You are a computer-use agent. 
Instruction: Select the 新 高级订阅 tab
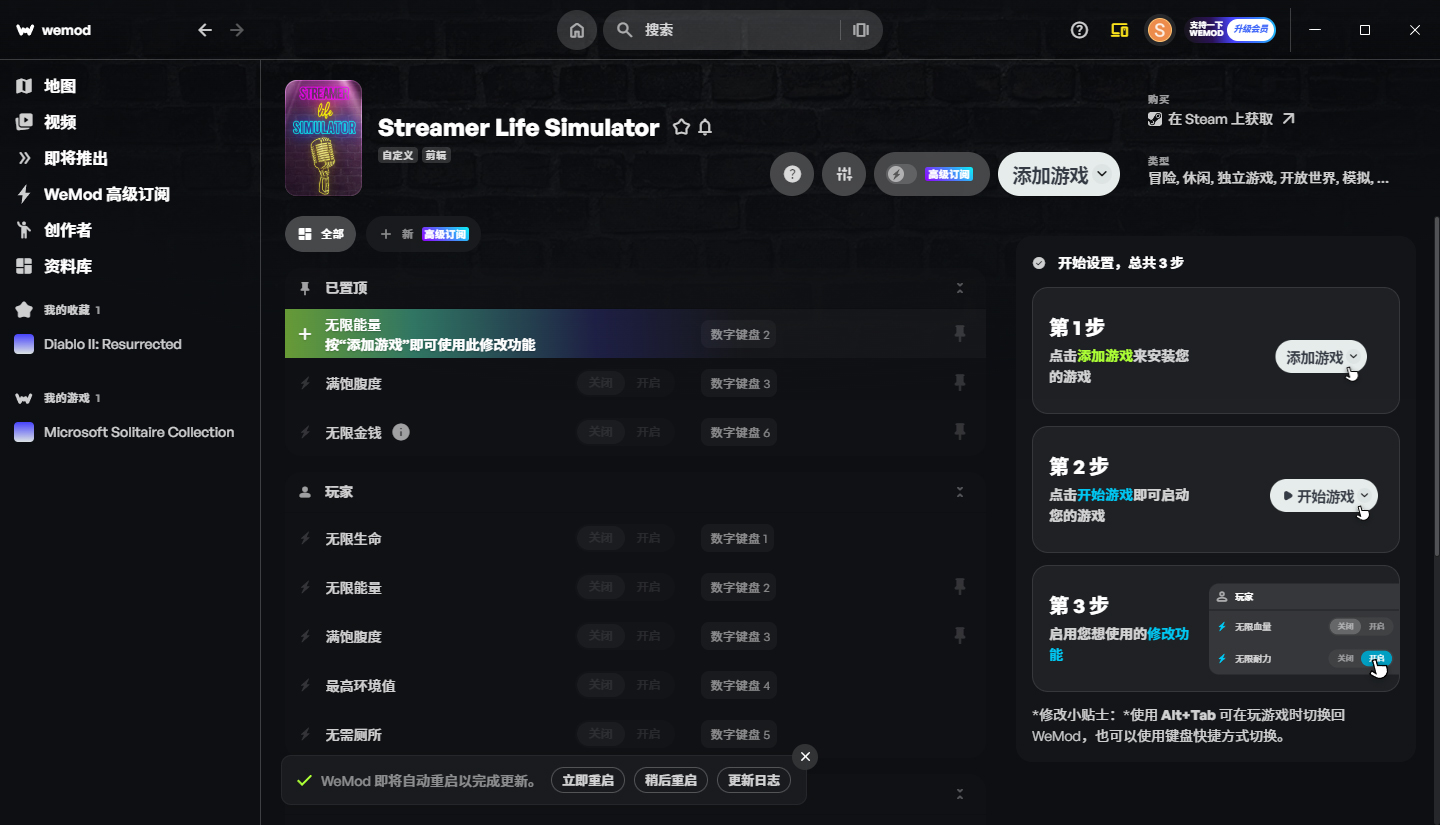pyautogui.click(x=423, y=234)
